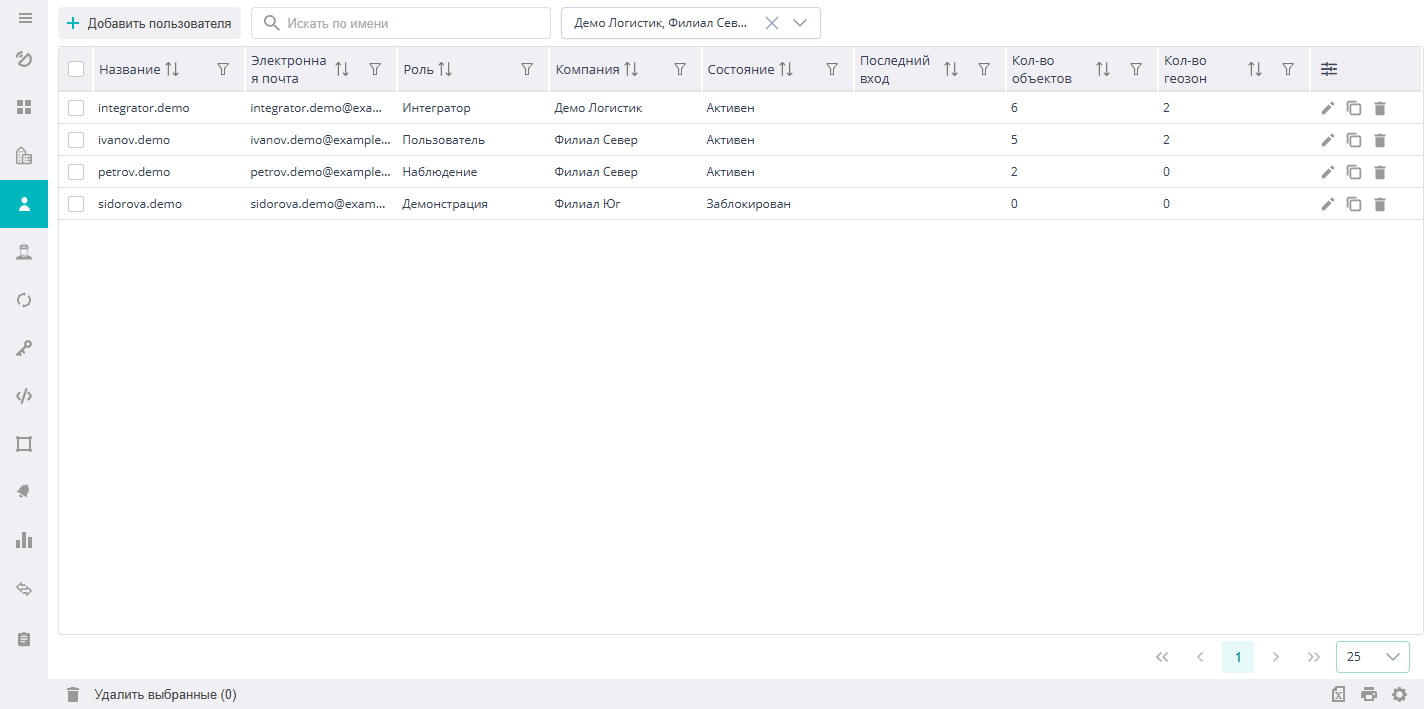The height and width of the screenshot is (709, 1424).
Task: Open the filter for the Роль column
Action: pos(527,69)
